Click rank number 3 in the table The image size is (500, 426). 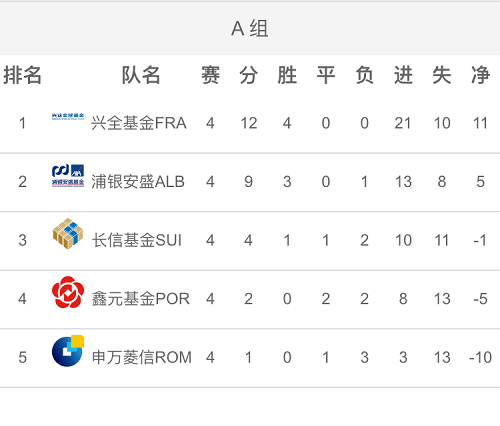click(x=22, y=240)
